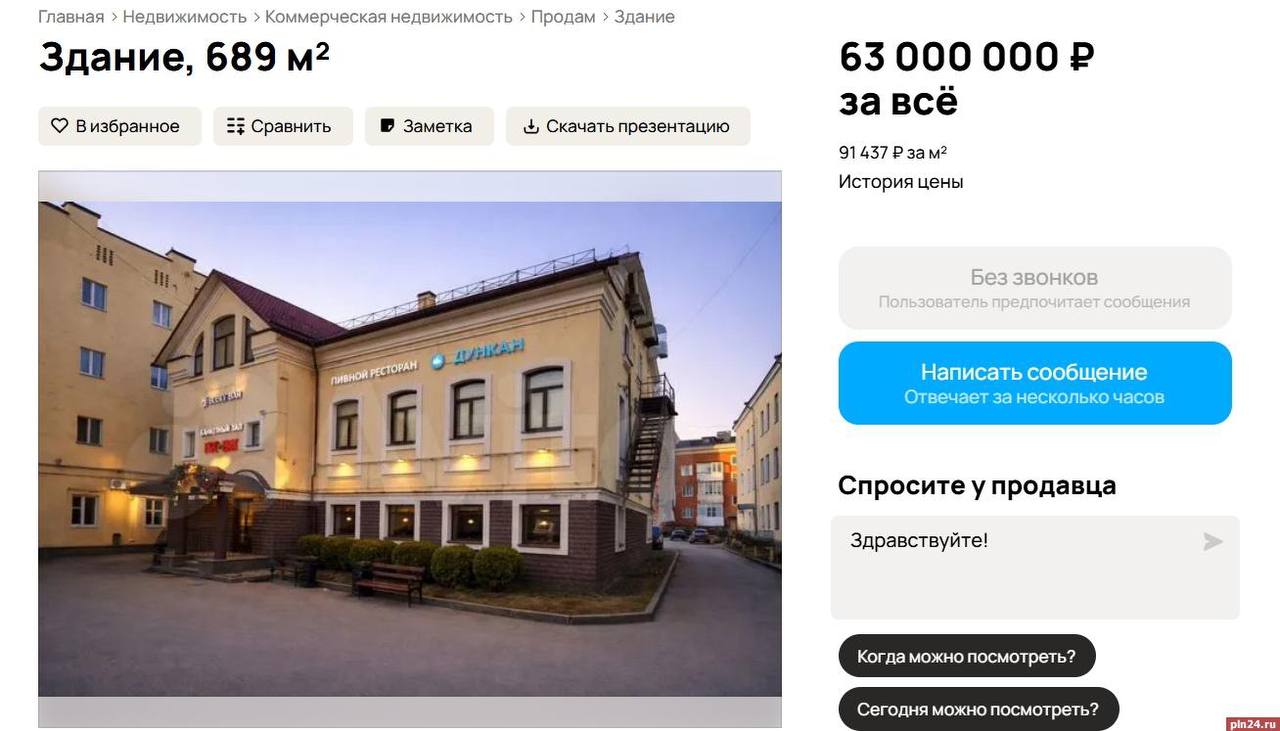The width and height of the screenshot is (1280, 731).
Task: Click the compare list icon beside Сравнить
Action: tap(235, 126)
